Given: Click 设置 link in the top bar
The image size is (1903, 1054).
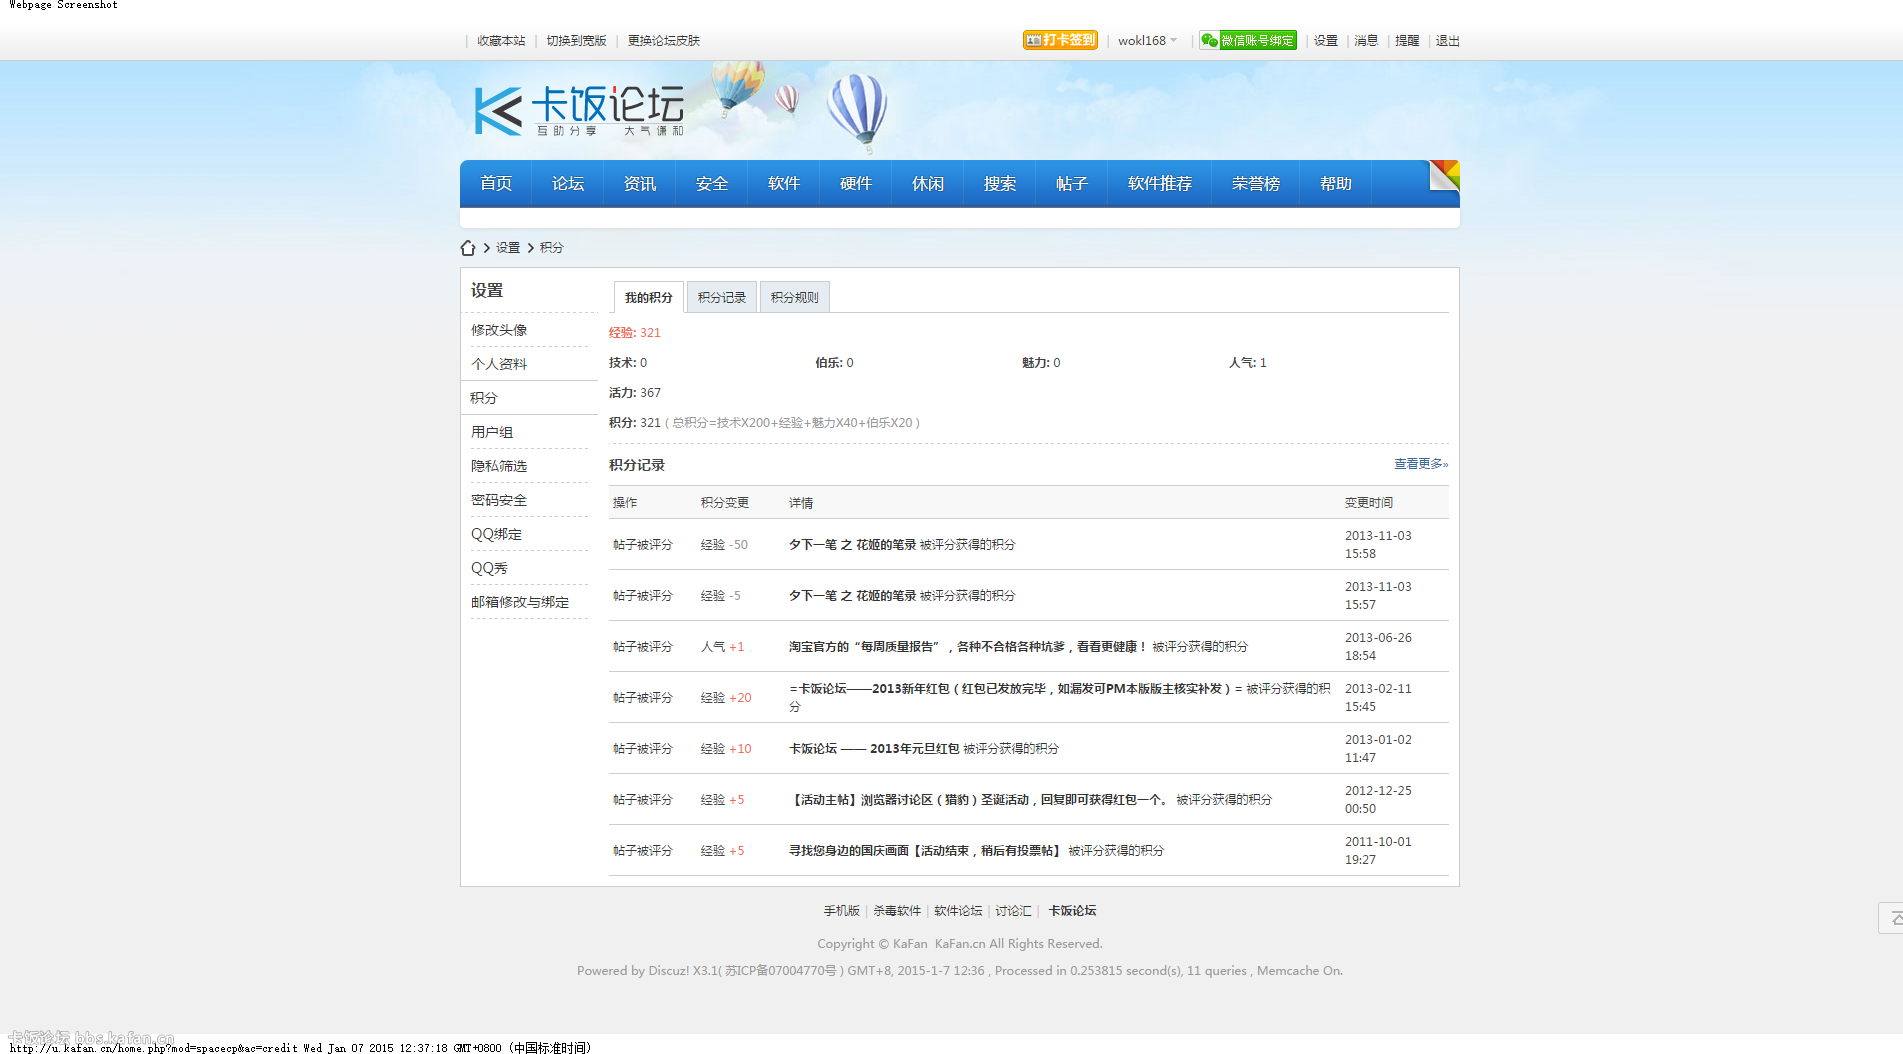Looking at the screenshot, I should click(x=1326, y=41).
